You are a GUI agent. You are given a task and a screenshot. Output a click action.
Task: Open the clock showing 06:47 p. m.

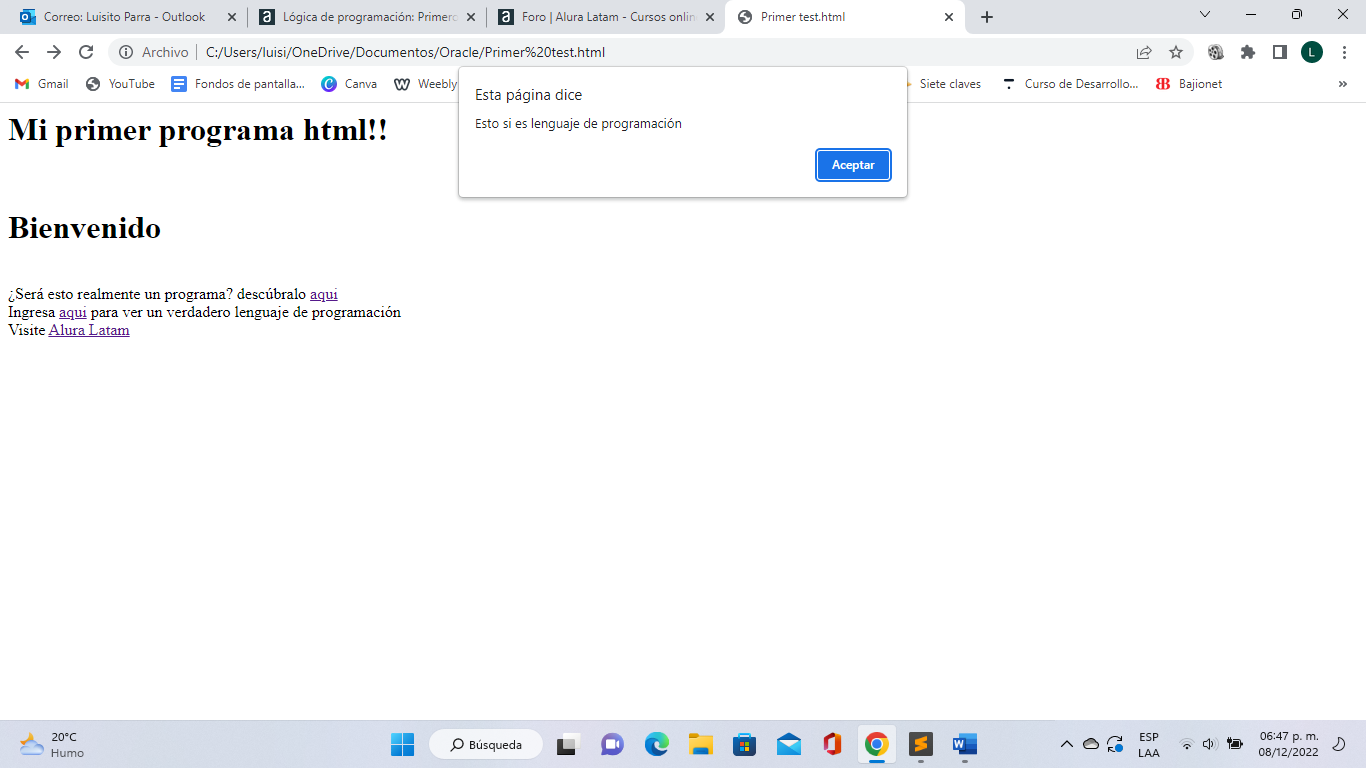(x=1288, y=744)
